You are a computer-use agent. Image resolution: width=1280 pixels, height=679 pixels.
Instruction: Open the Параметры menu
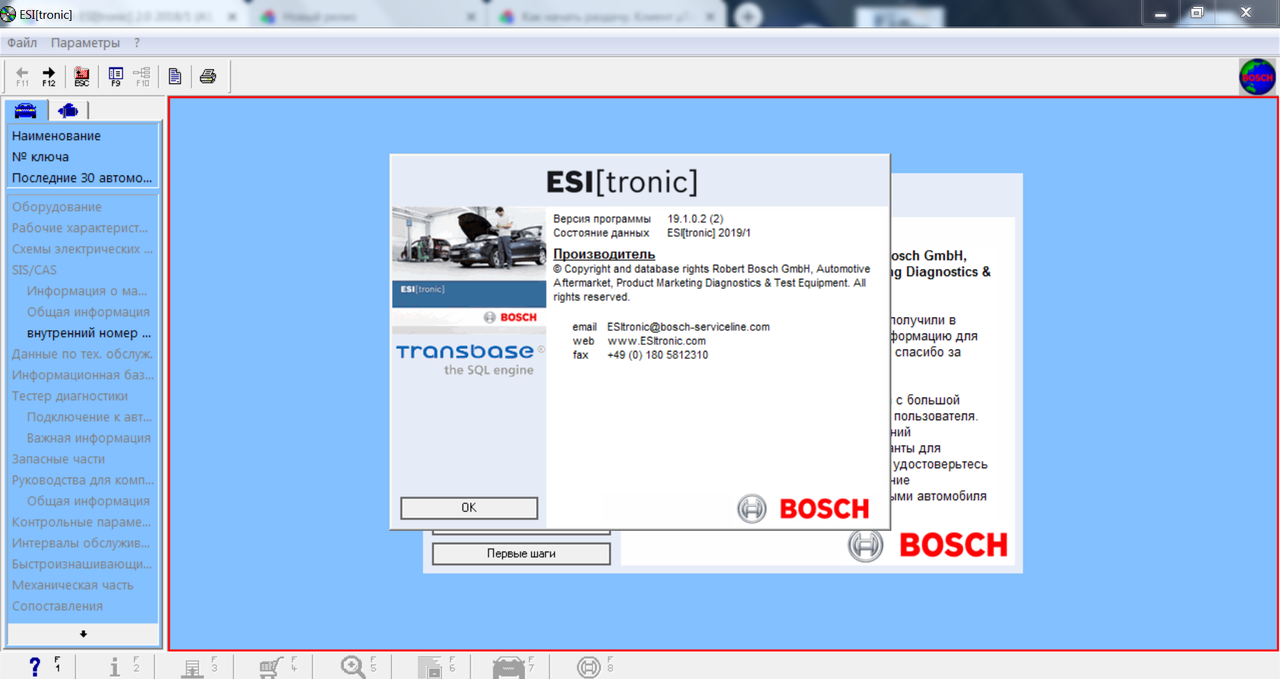(x=86, y=43)
